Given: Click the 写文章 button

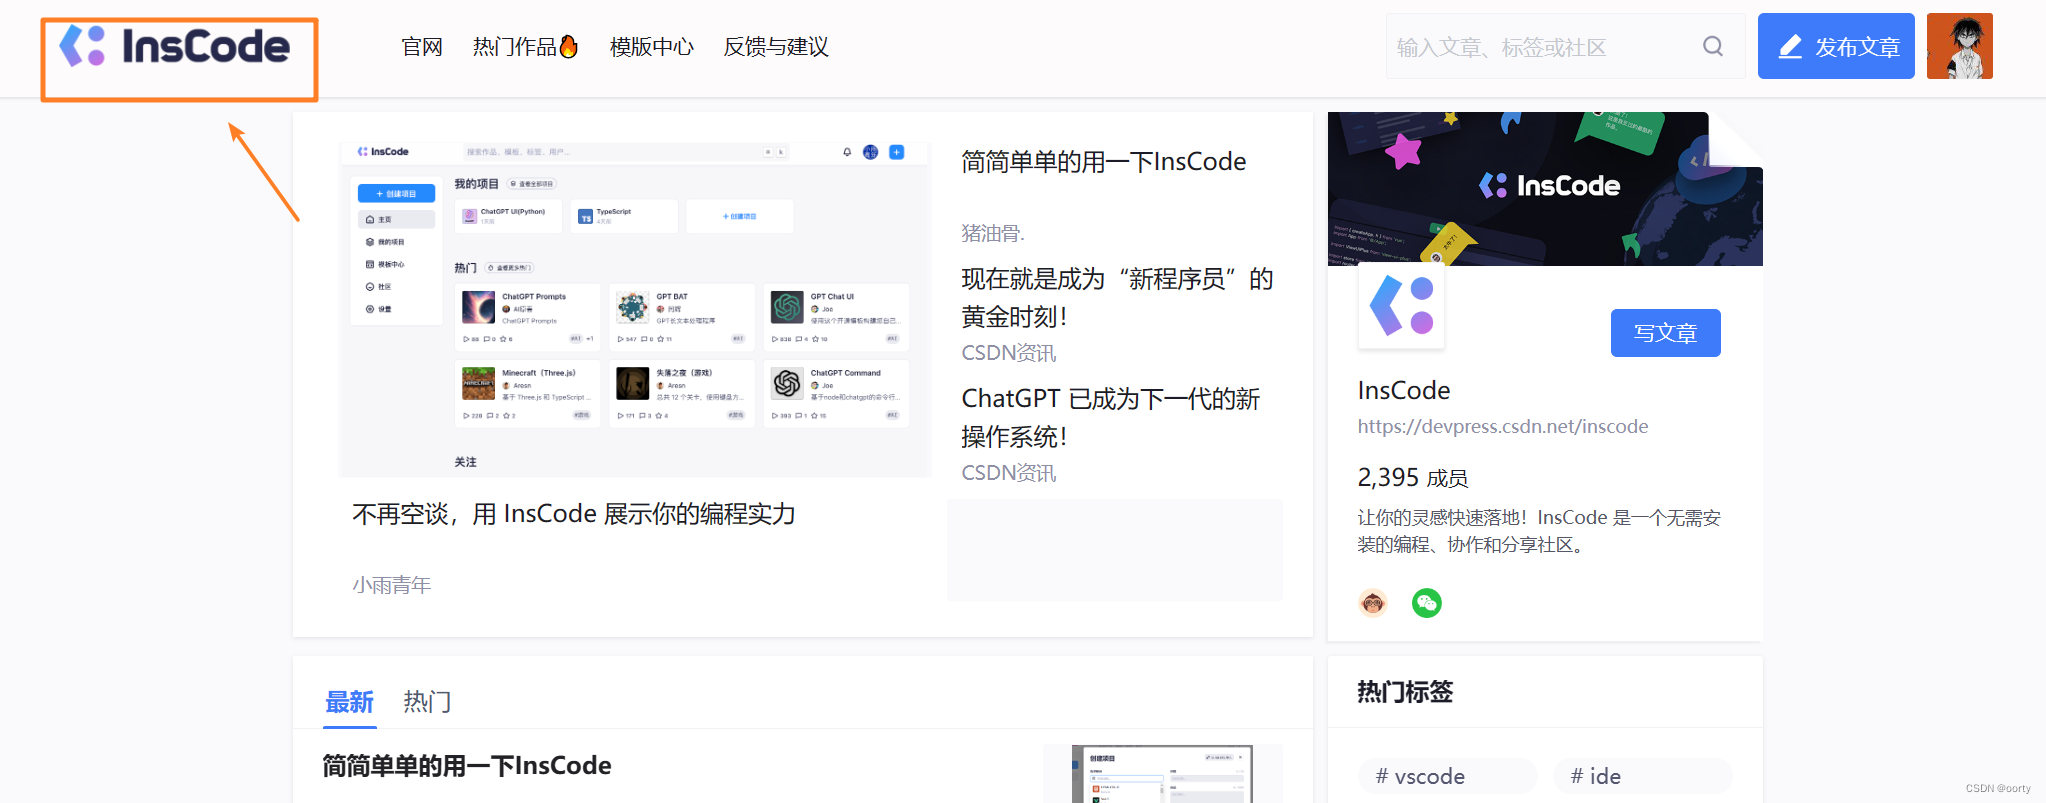Looking at the screenshot, I should pyautogui.click(x=1666, y=333).
